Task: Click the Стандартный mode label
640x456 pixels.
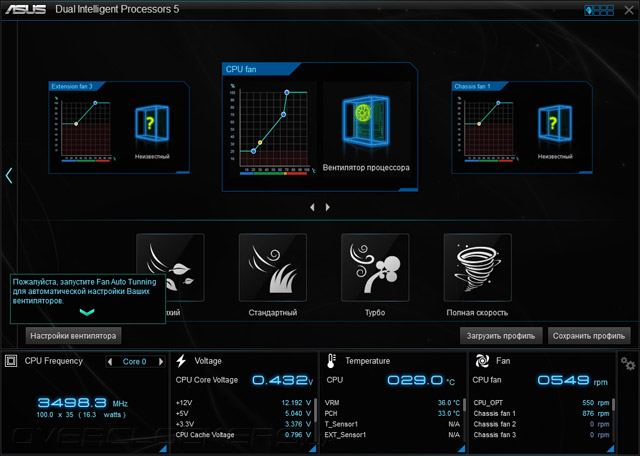Action: click(273, 313)
